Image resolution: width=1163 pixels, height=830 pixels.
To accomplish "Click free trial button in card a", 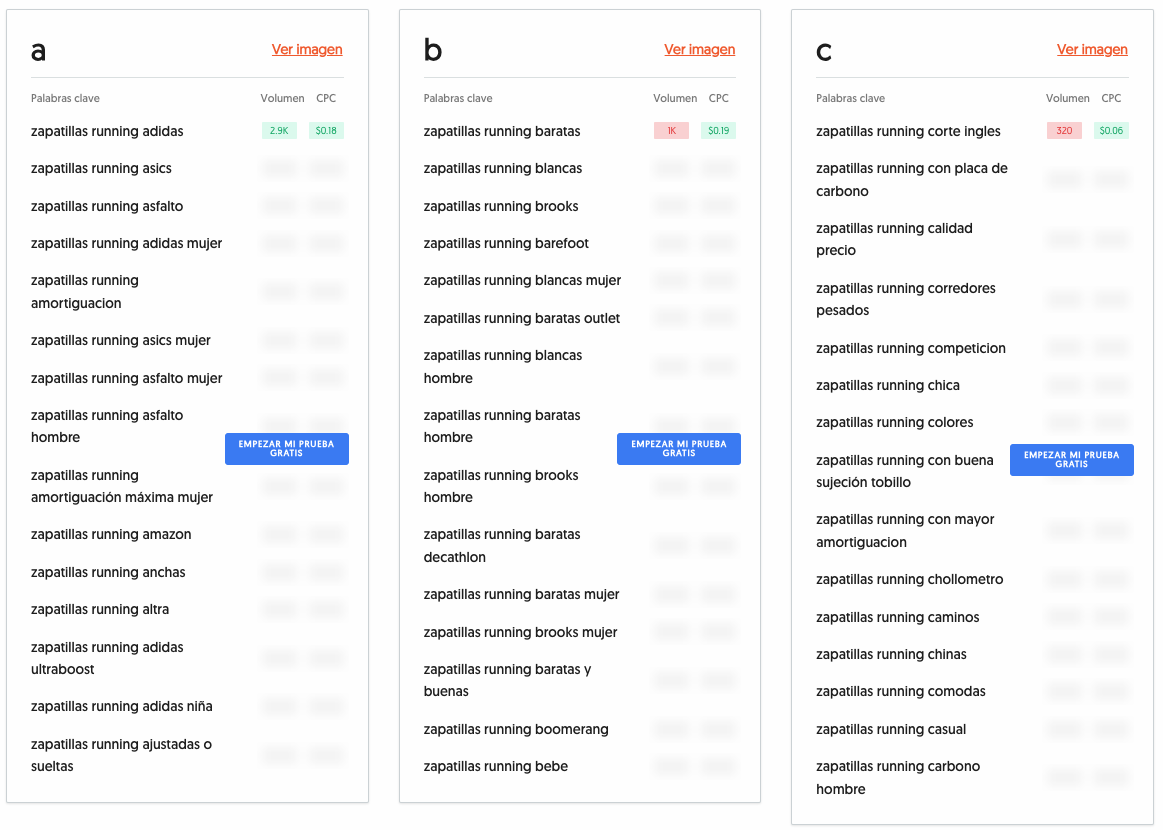I will tap(287, 449).
